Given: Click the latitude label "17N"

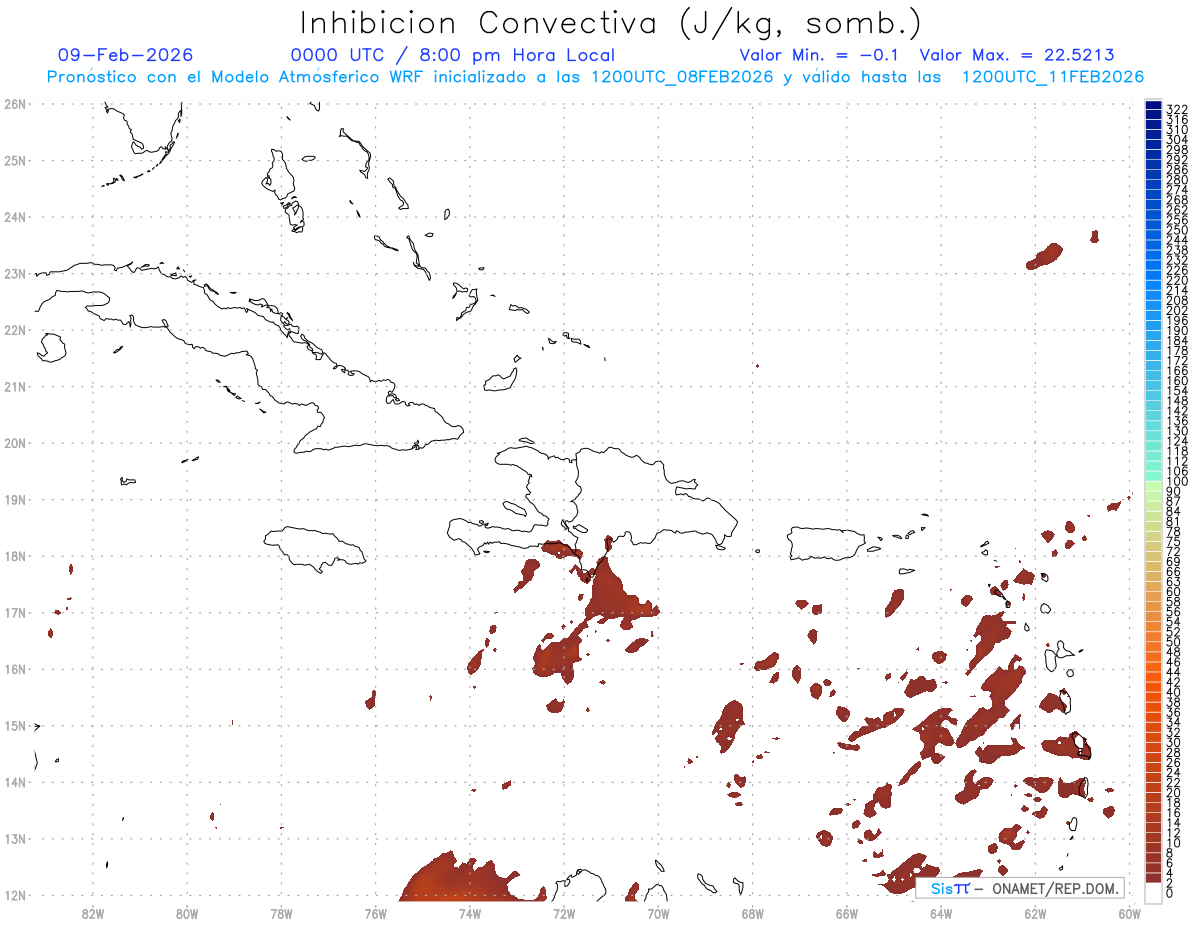Looking at the screenshot, I should coord(14,613).
